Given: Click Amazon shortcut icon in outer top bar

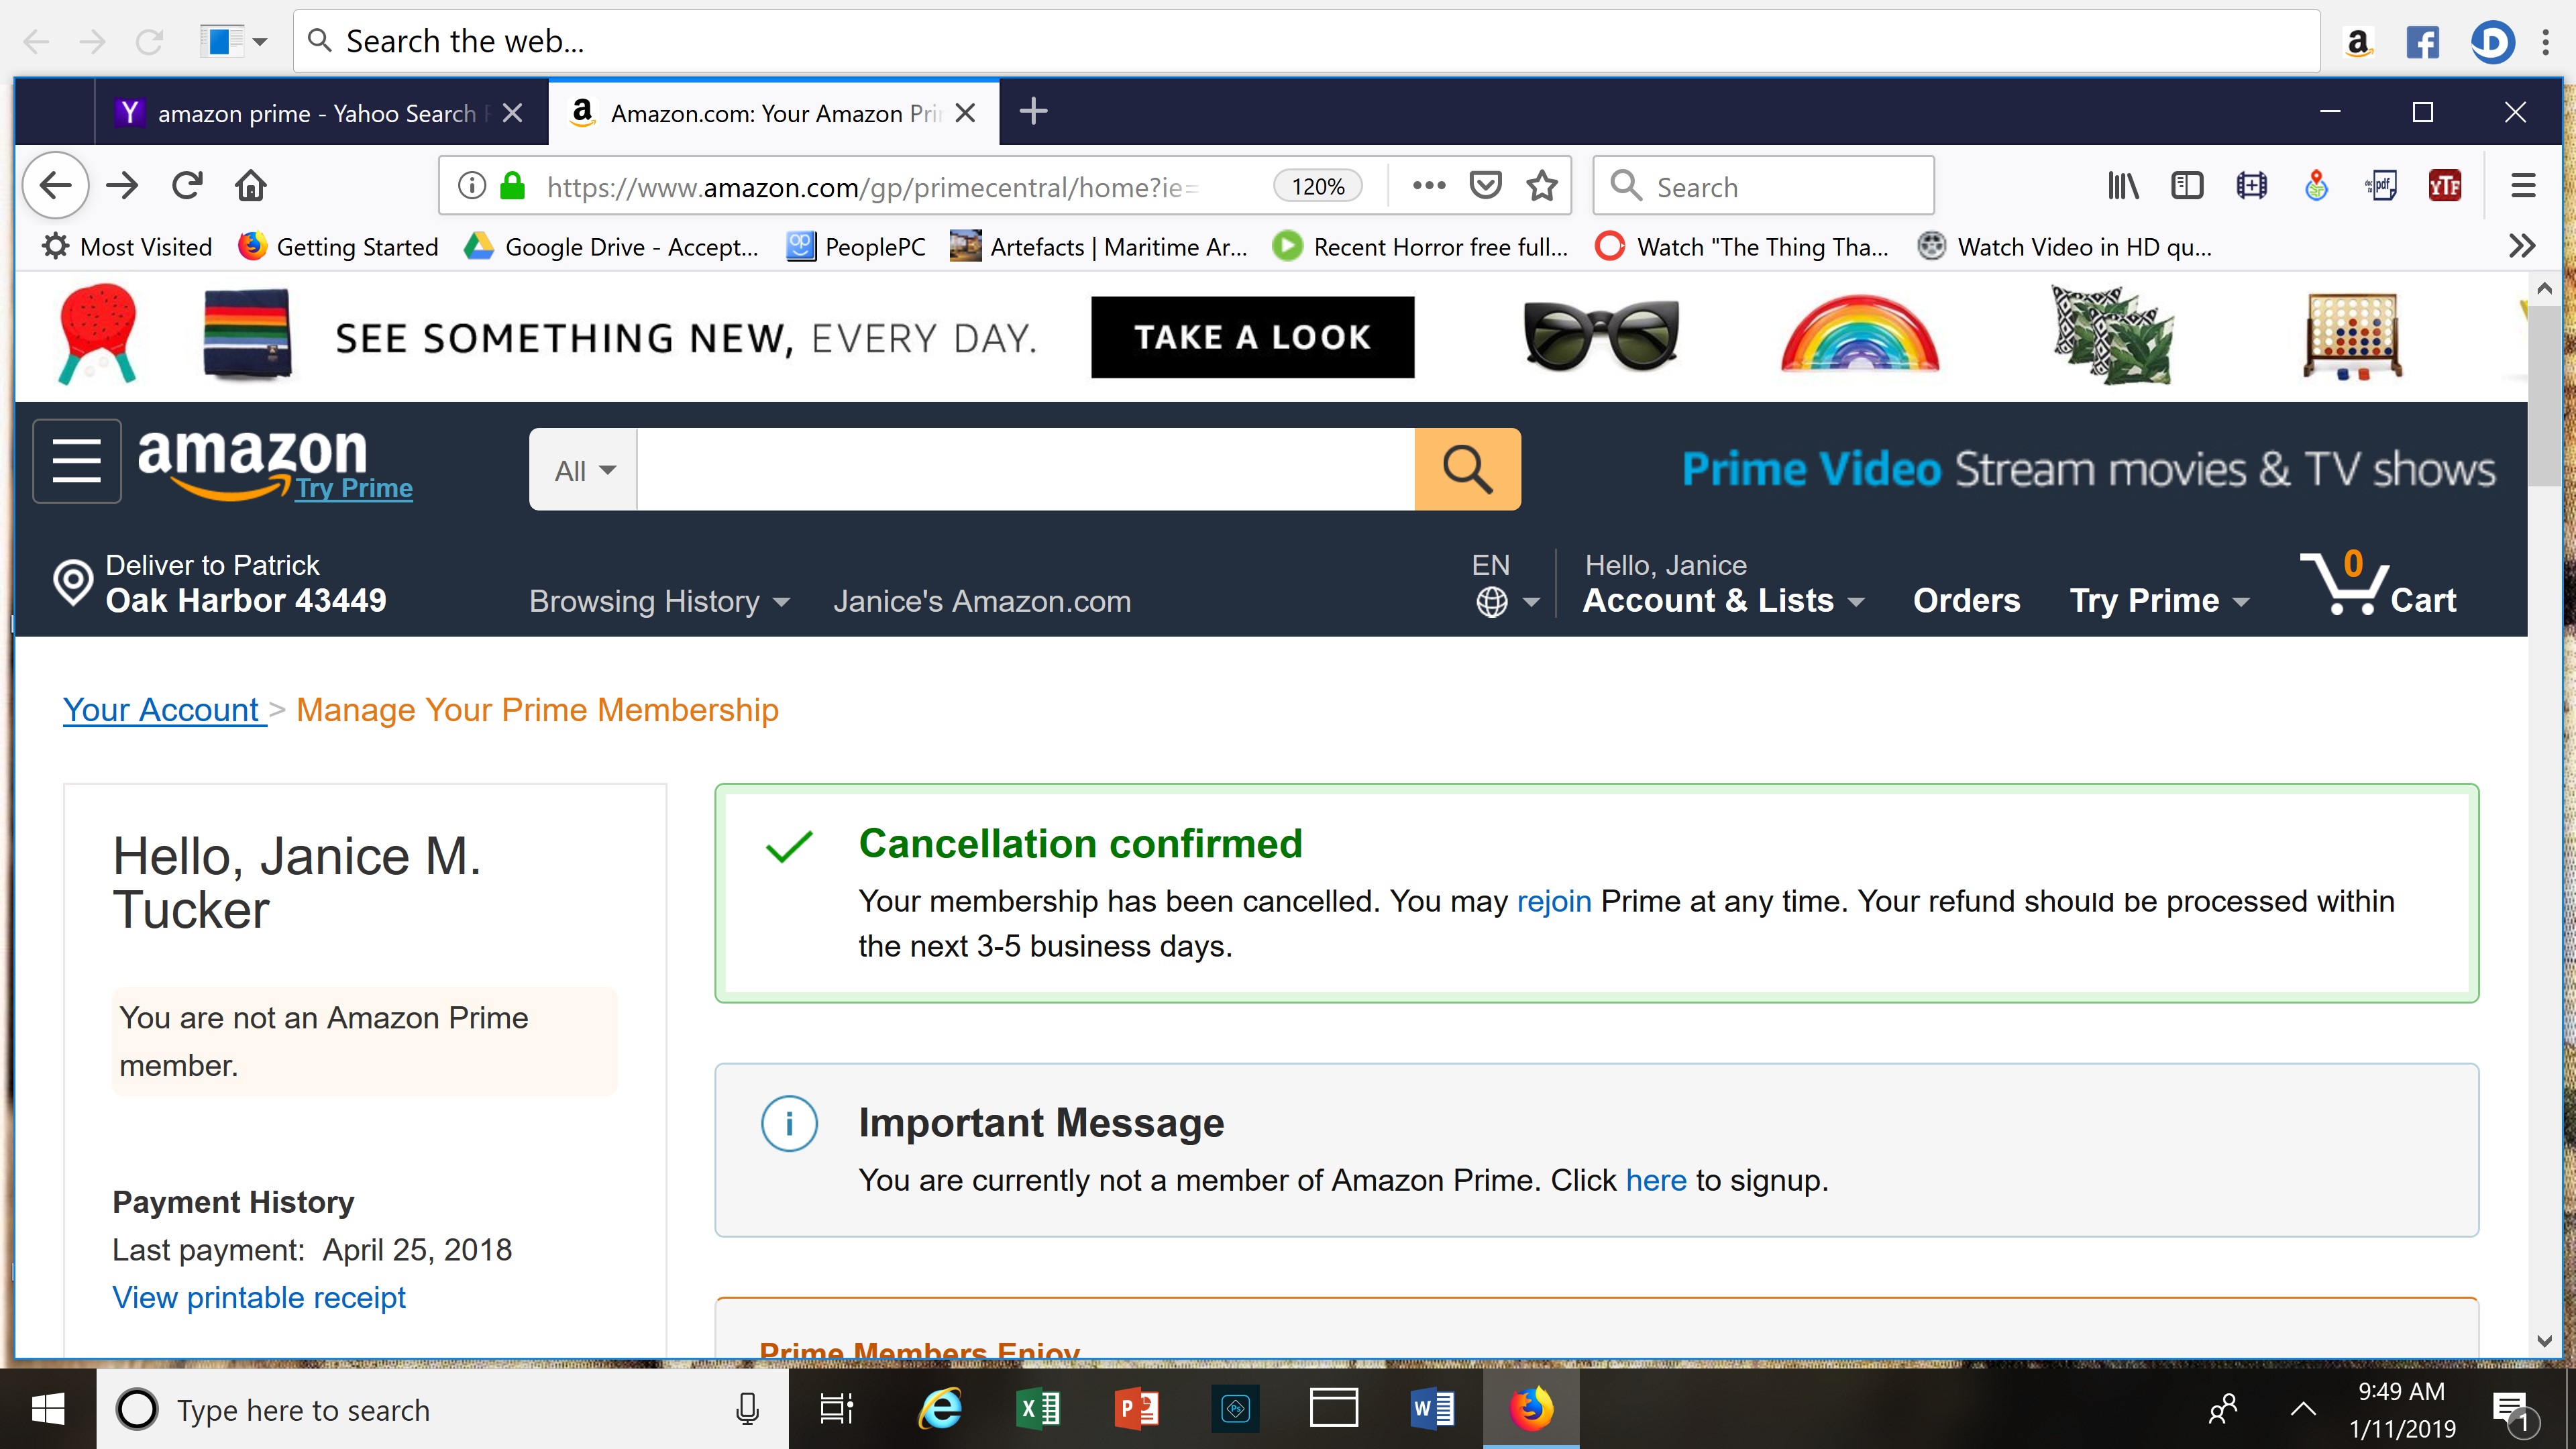Looking at the screenshot, I should click(x=2358, y=42).
